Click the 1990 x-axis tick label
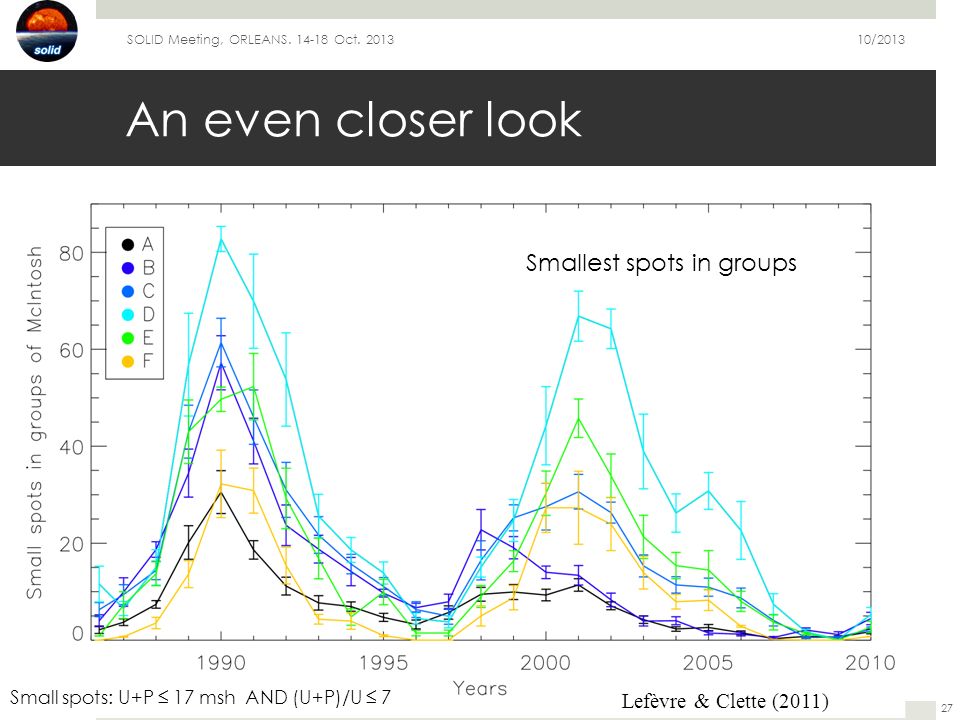The image size is (960, 720). coord(221,662)
